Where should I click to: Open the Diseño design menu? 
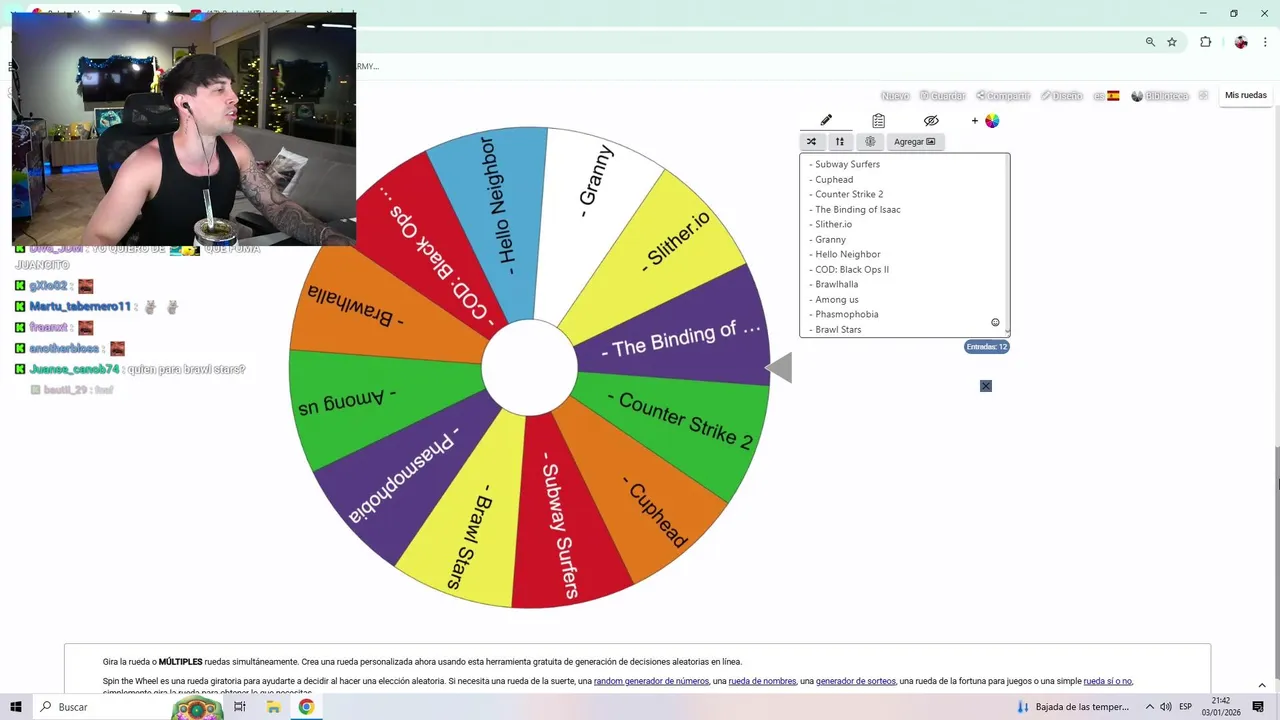1061,96
